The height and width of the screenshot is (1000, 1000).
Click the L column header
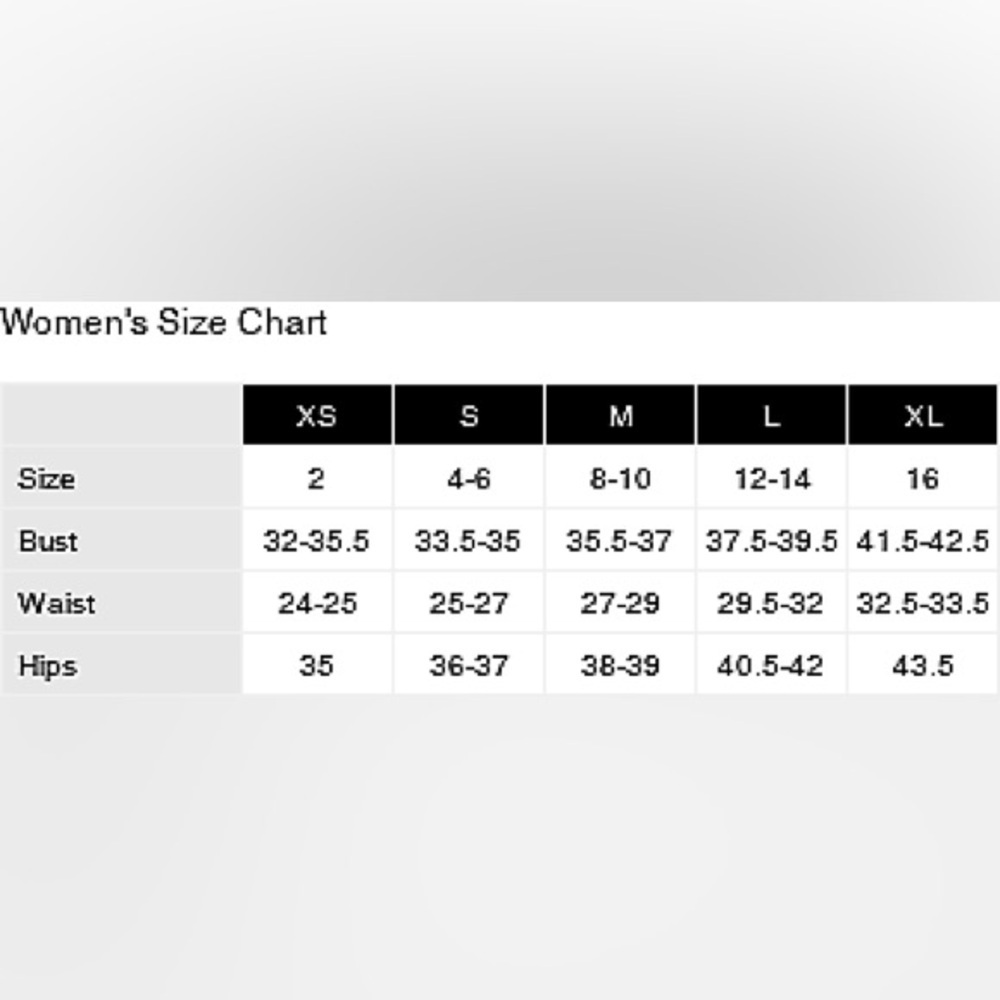tap(771, 415)
